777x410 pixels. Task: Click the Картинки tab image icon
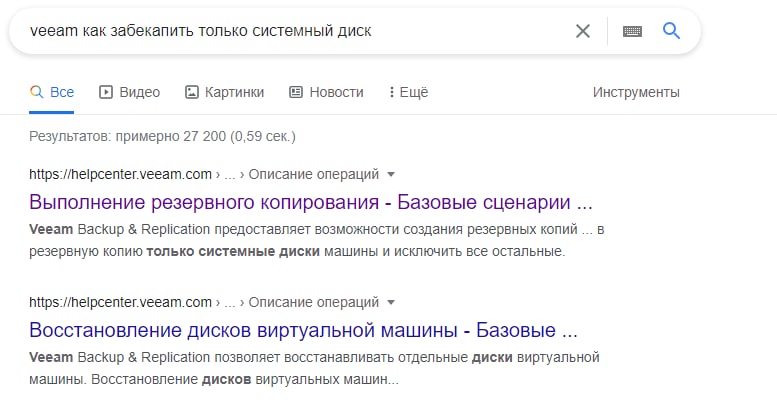192,92
